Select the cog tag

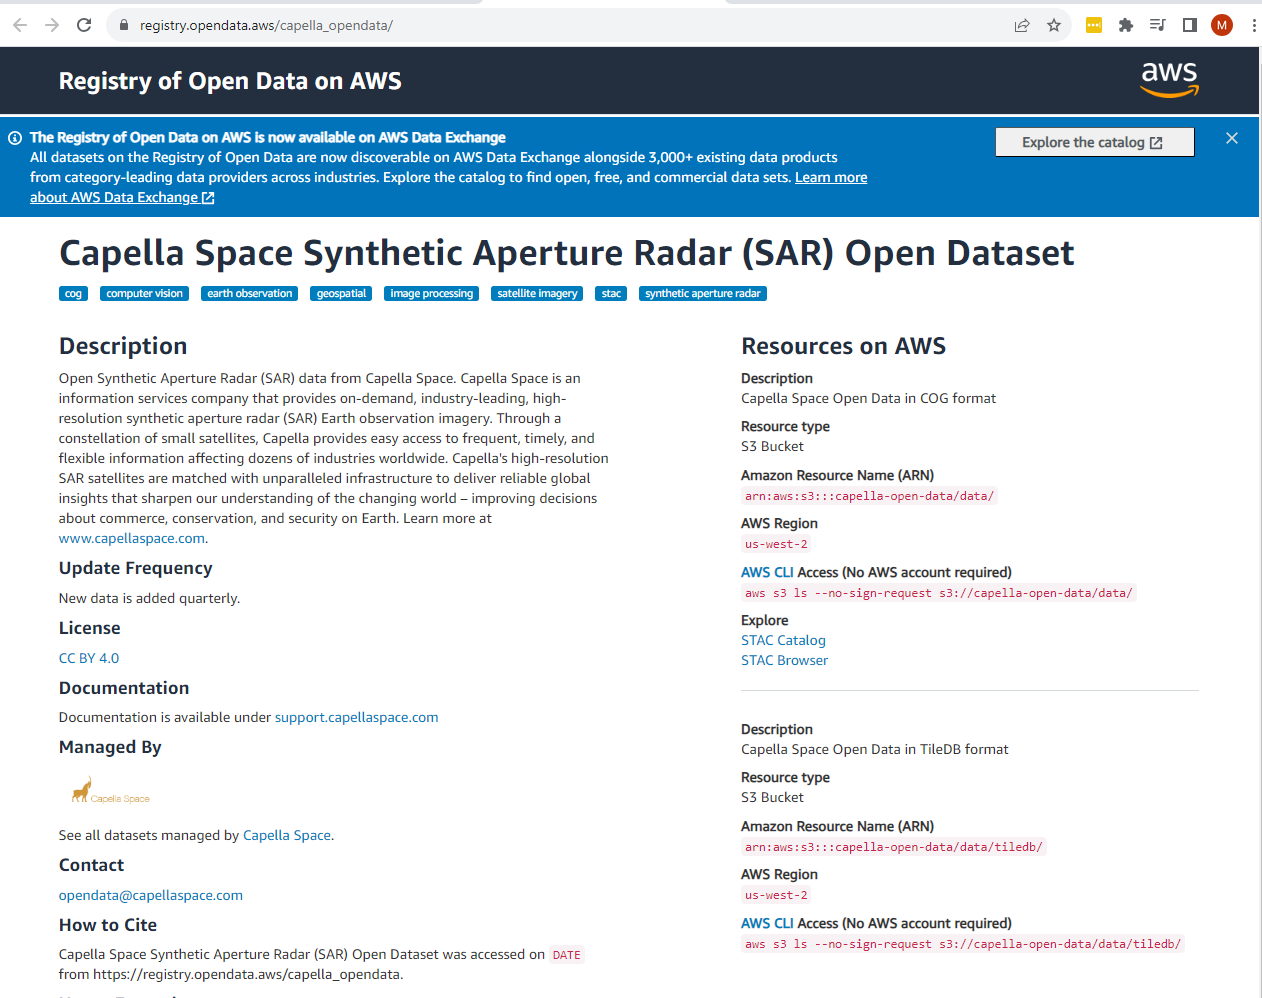[x=74, y=294]
